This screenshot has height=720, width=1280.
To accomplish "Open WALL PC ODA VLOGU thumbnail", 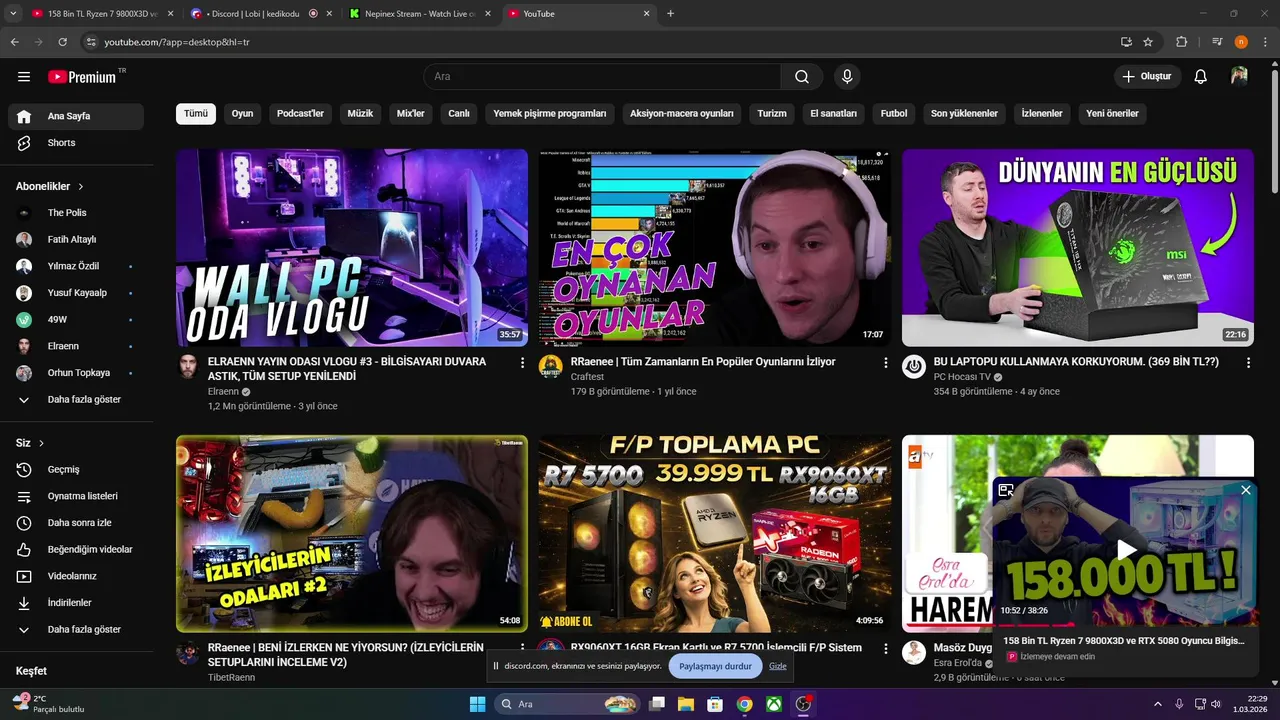I will 352,248.
